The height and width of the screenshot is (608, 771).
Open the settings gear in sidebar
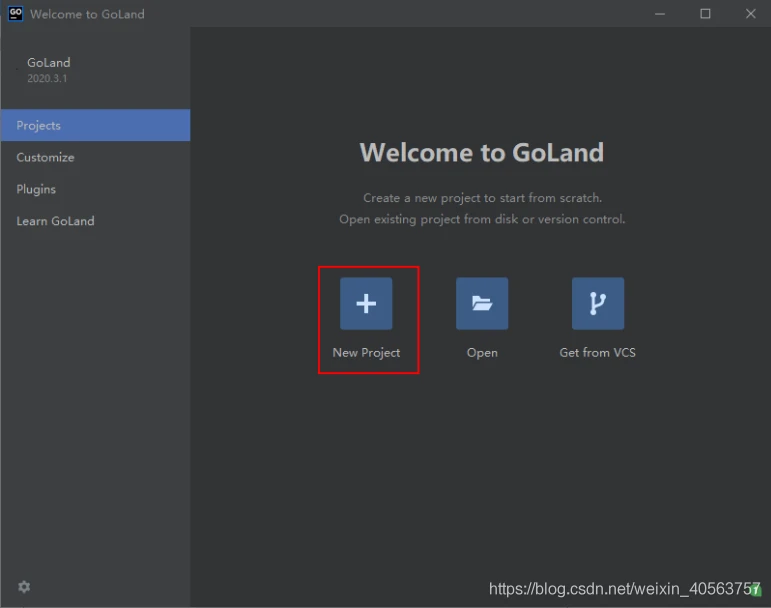(24, 586)
